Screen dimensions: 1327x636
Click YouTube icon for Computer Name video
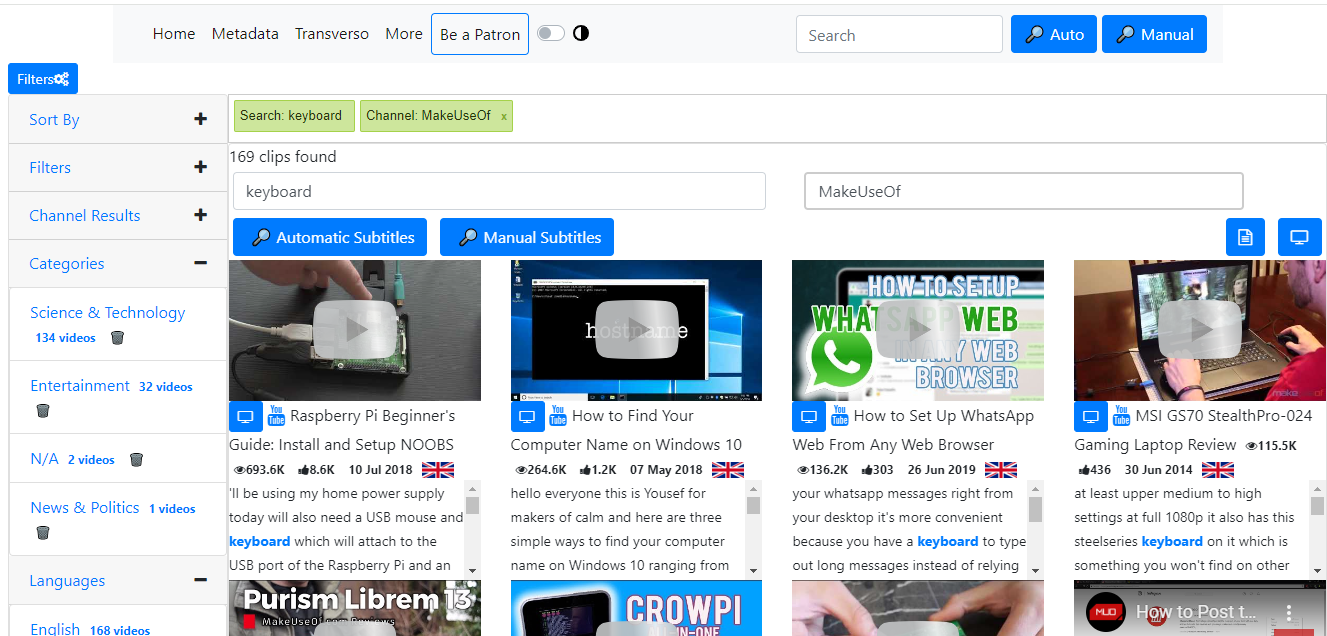pyautogui.click(x=558, y=415)
